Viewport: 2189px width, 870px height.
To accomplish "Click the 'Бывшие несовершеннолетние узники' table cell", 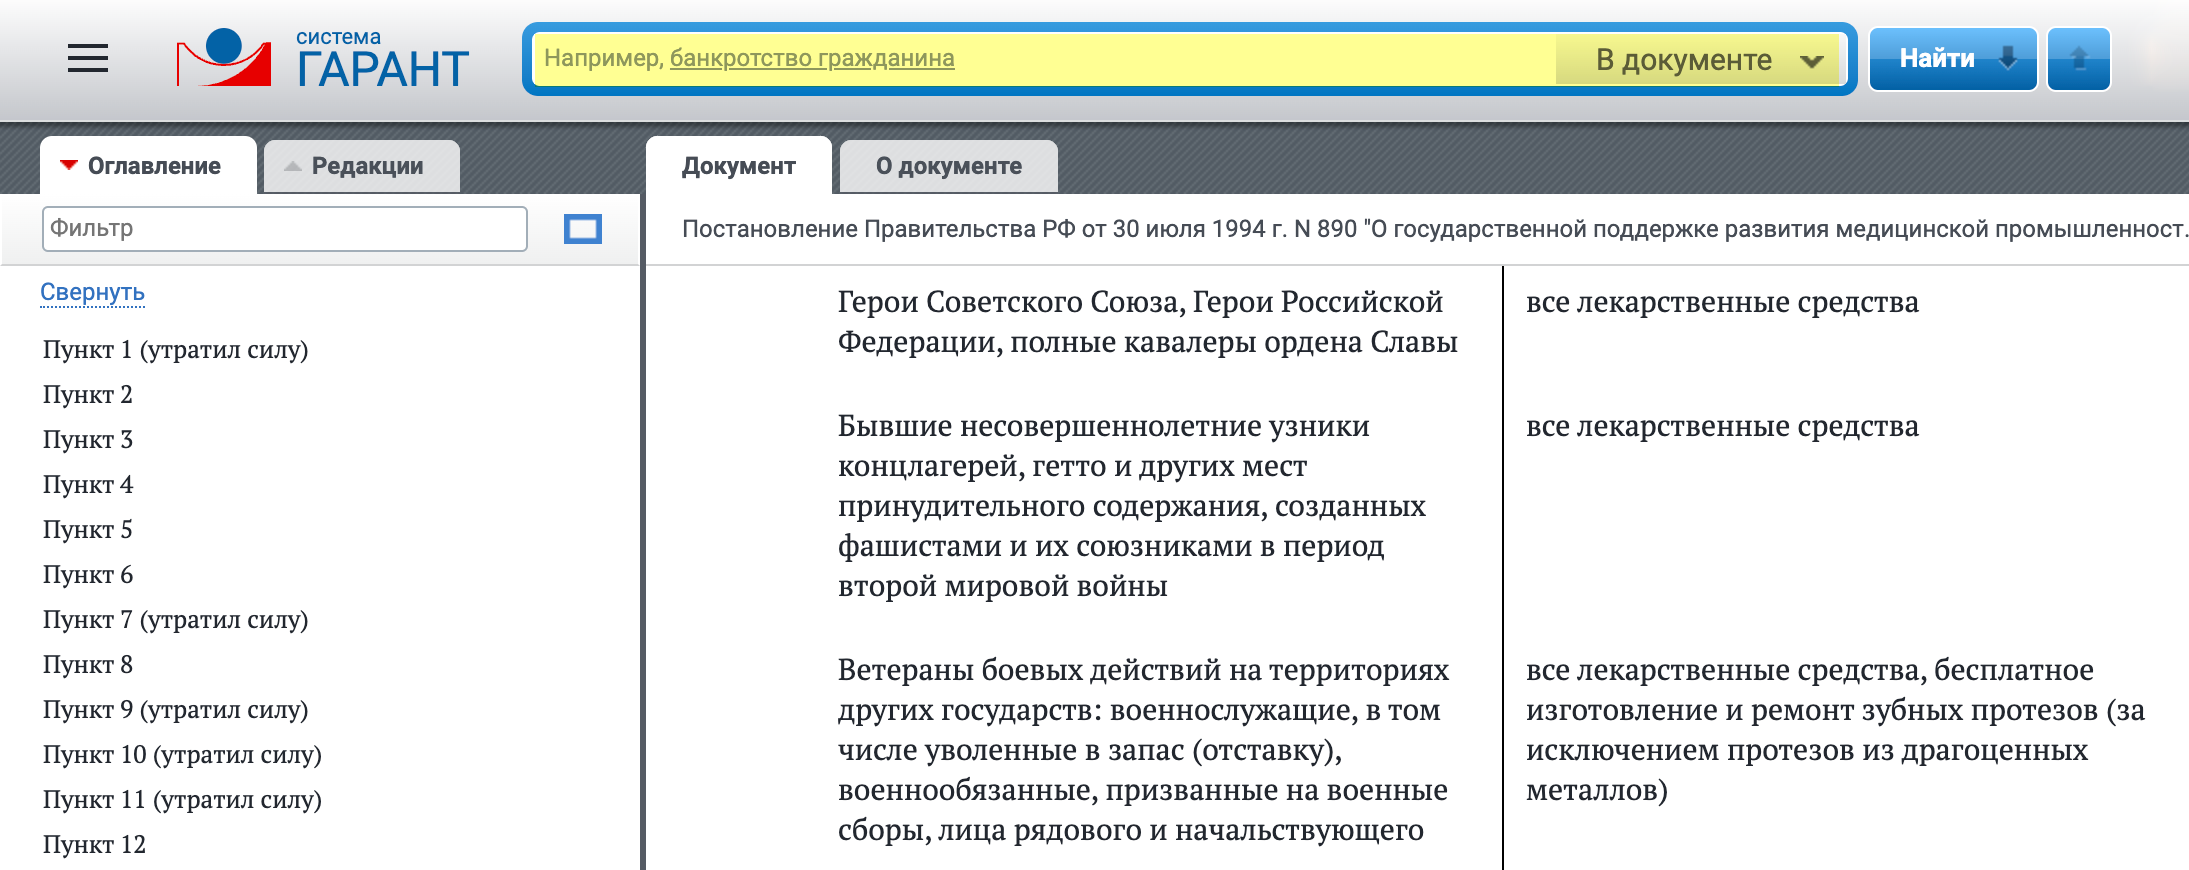I will point(1131,506).
